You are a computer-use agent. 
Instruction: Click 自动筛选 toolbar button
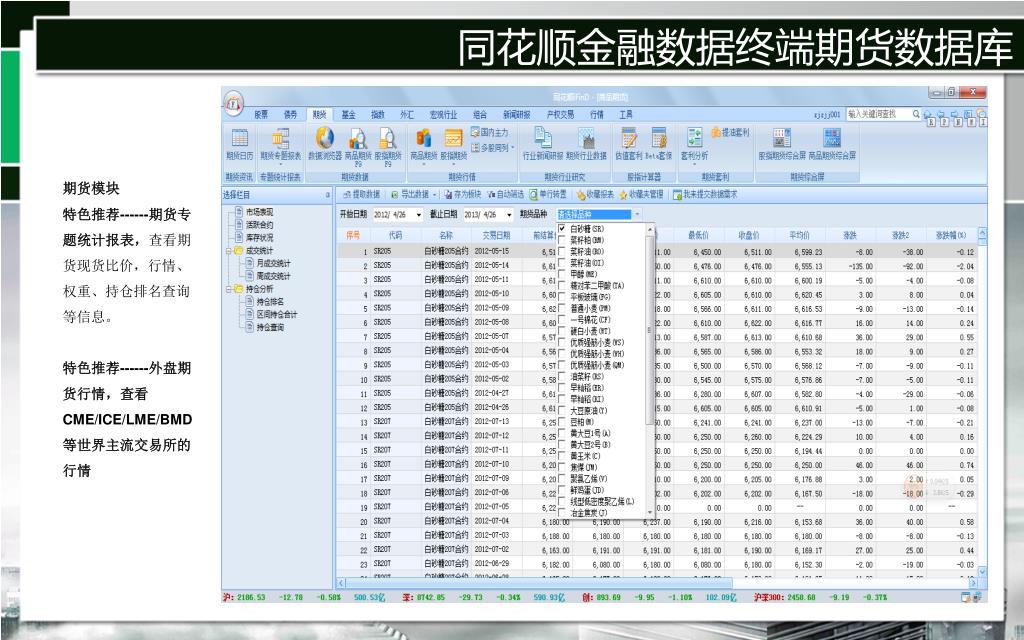505,195
